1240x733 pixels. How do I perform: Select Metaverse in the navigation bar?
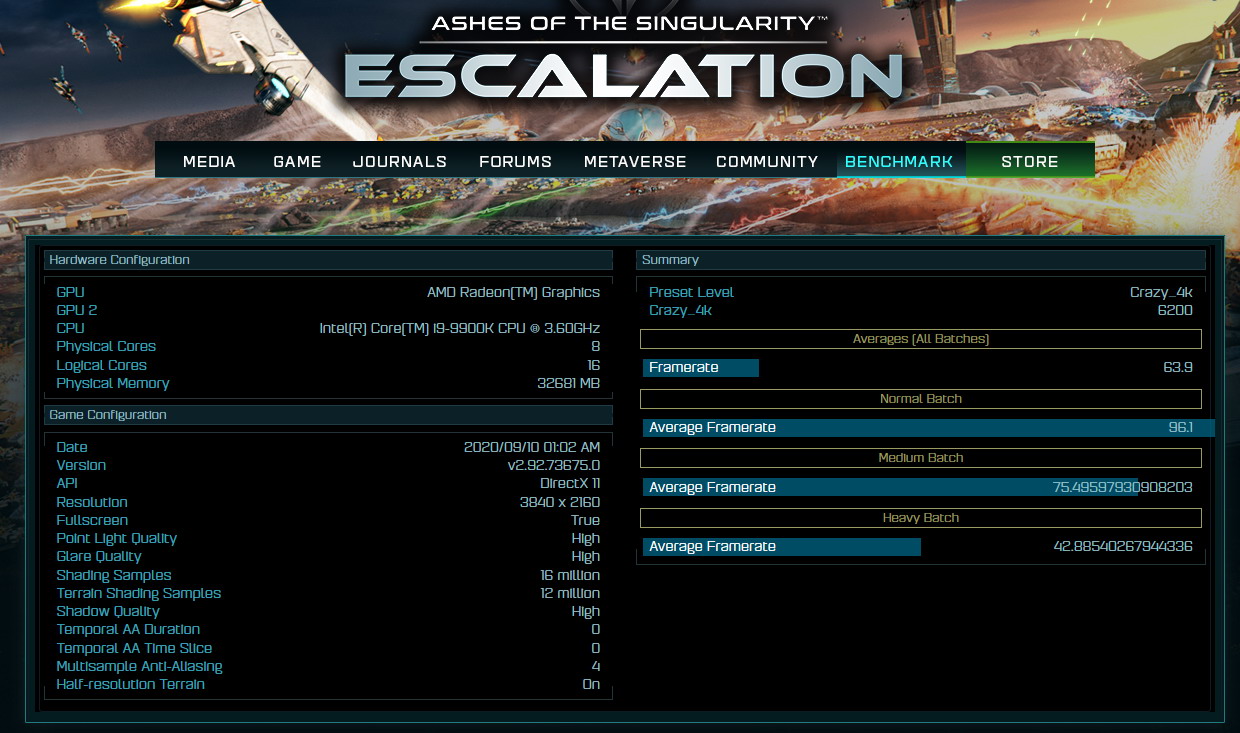coord(635,161)
